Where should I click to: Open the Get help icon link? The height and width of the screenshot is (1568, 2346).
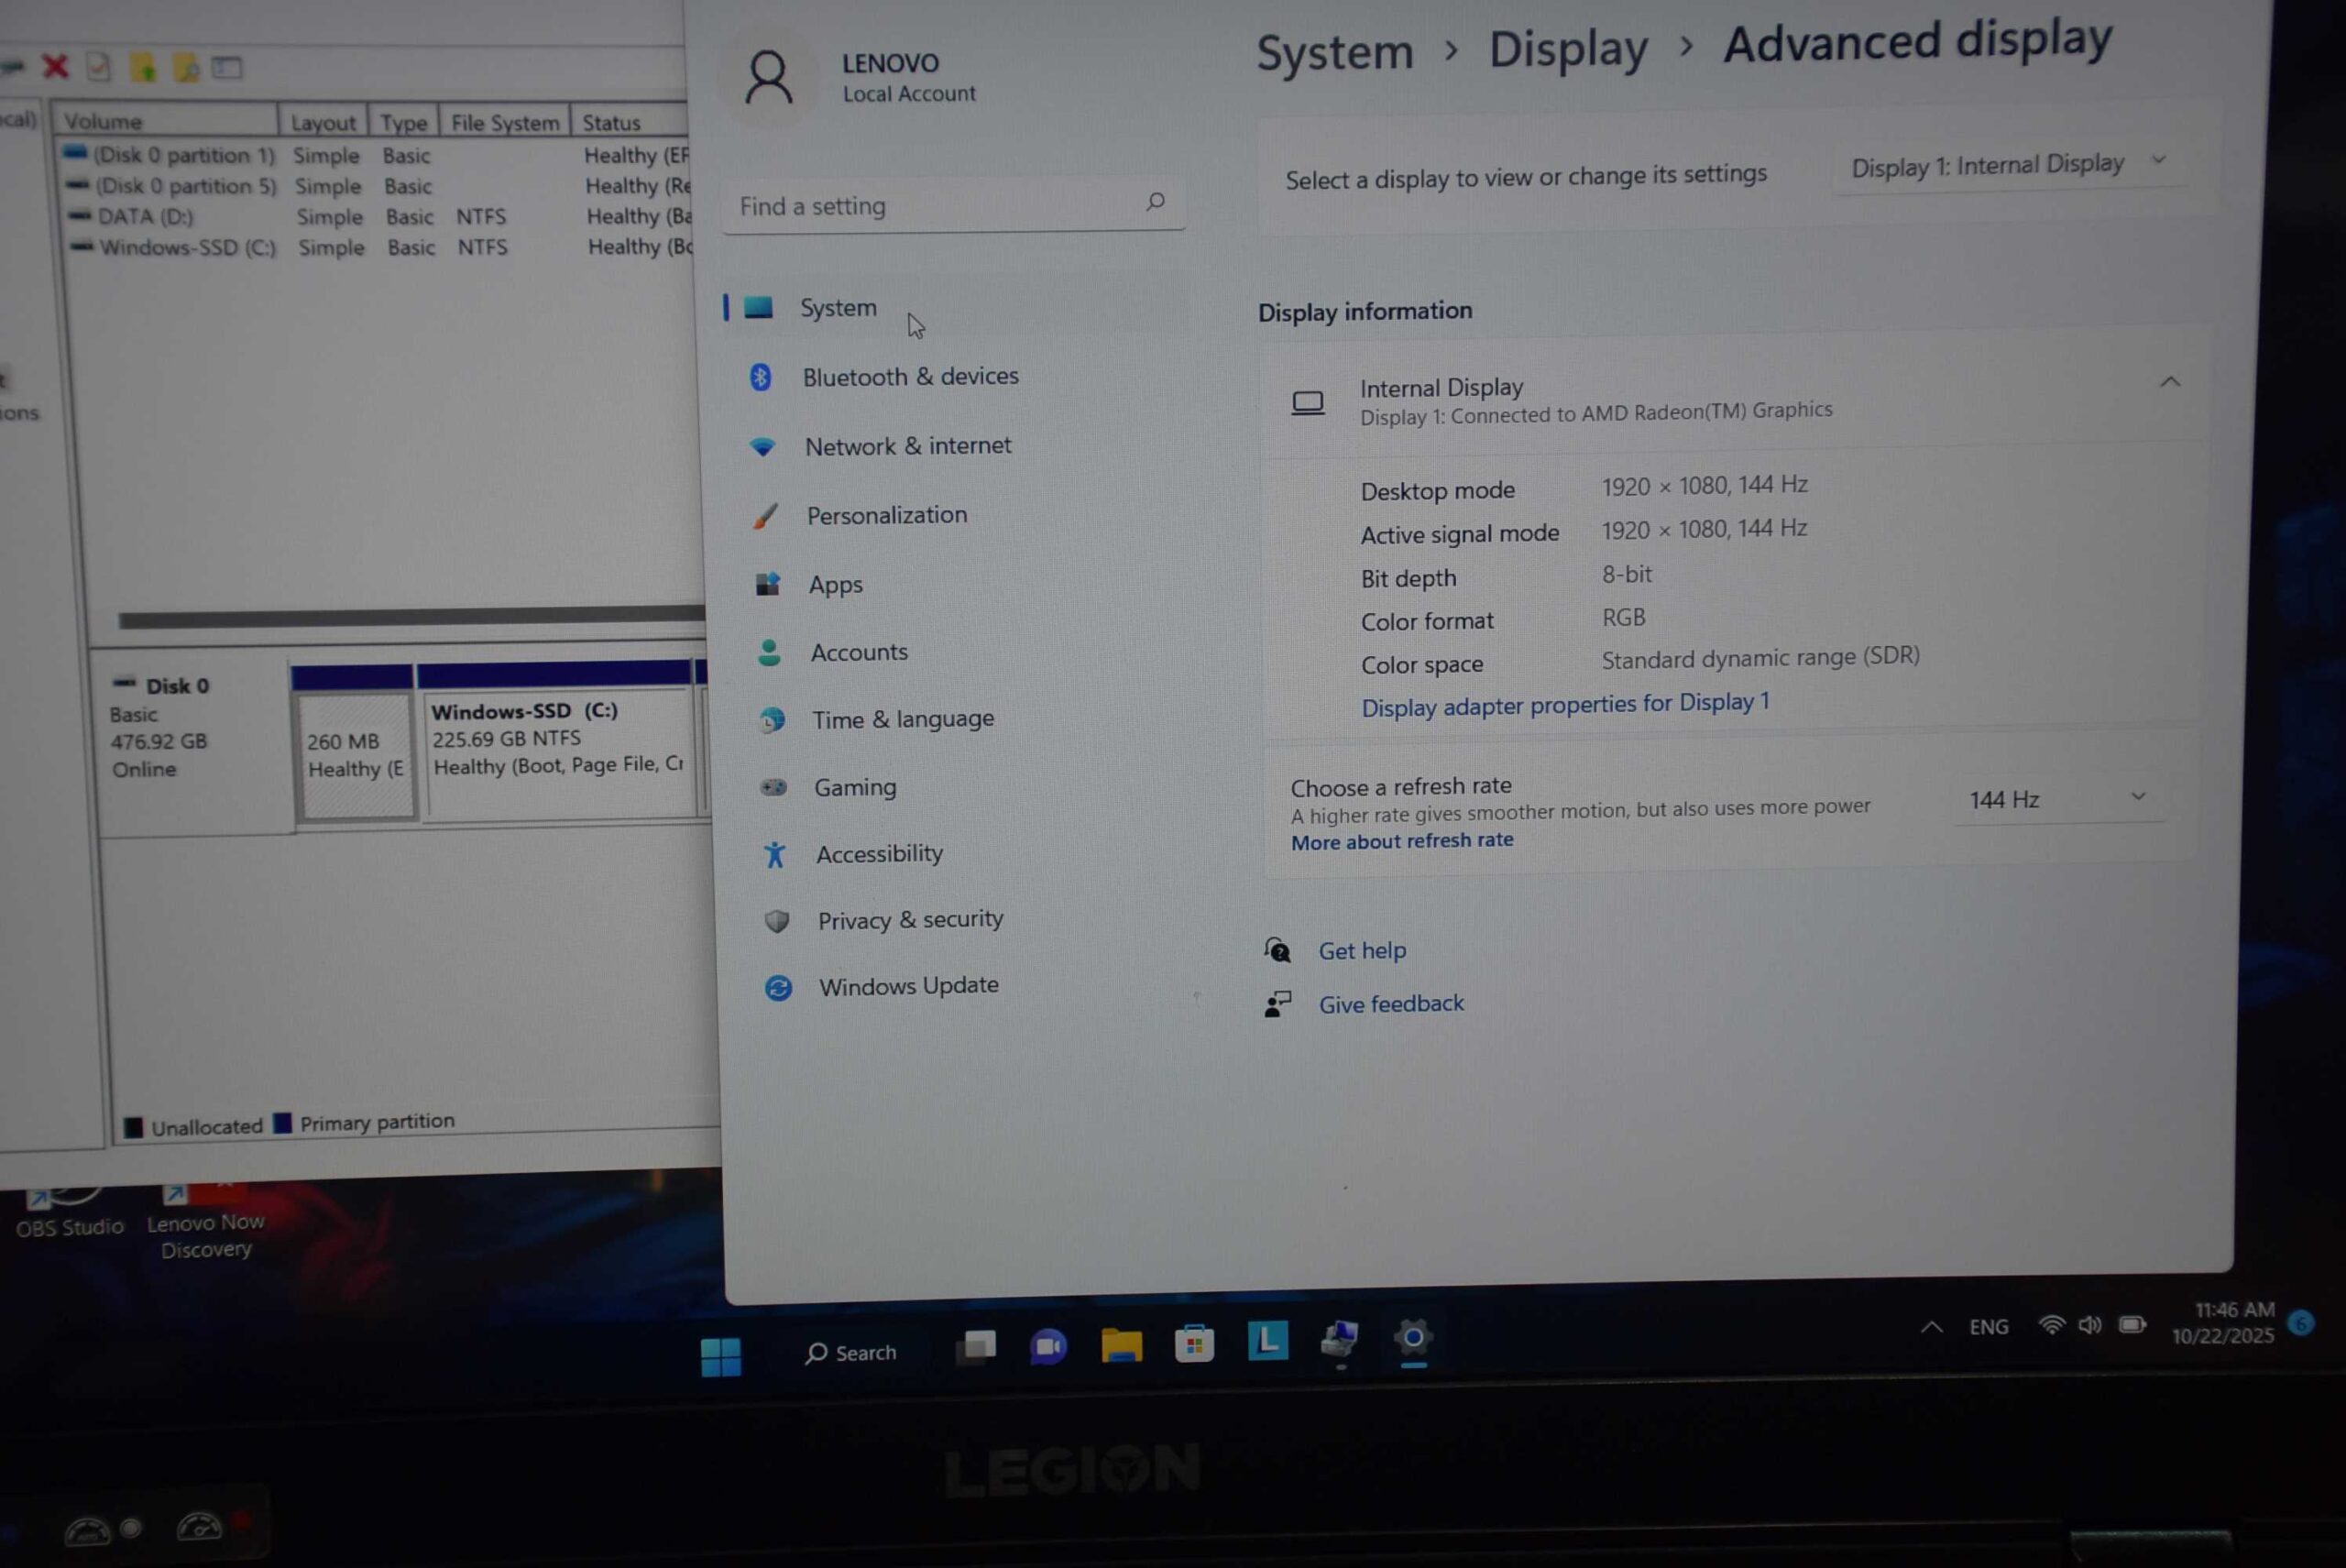pyautogui.click(x=1278, y=950)
